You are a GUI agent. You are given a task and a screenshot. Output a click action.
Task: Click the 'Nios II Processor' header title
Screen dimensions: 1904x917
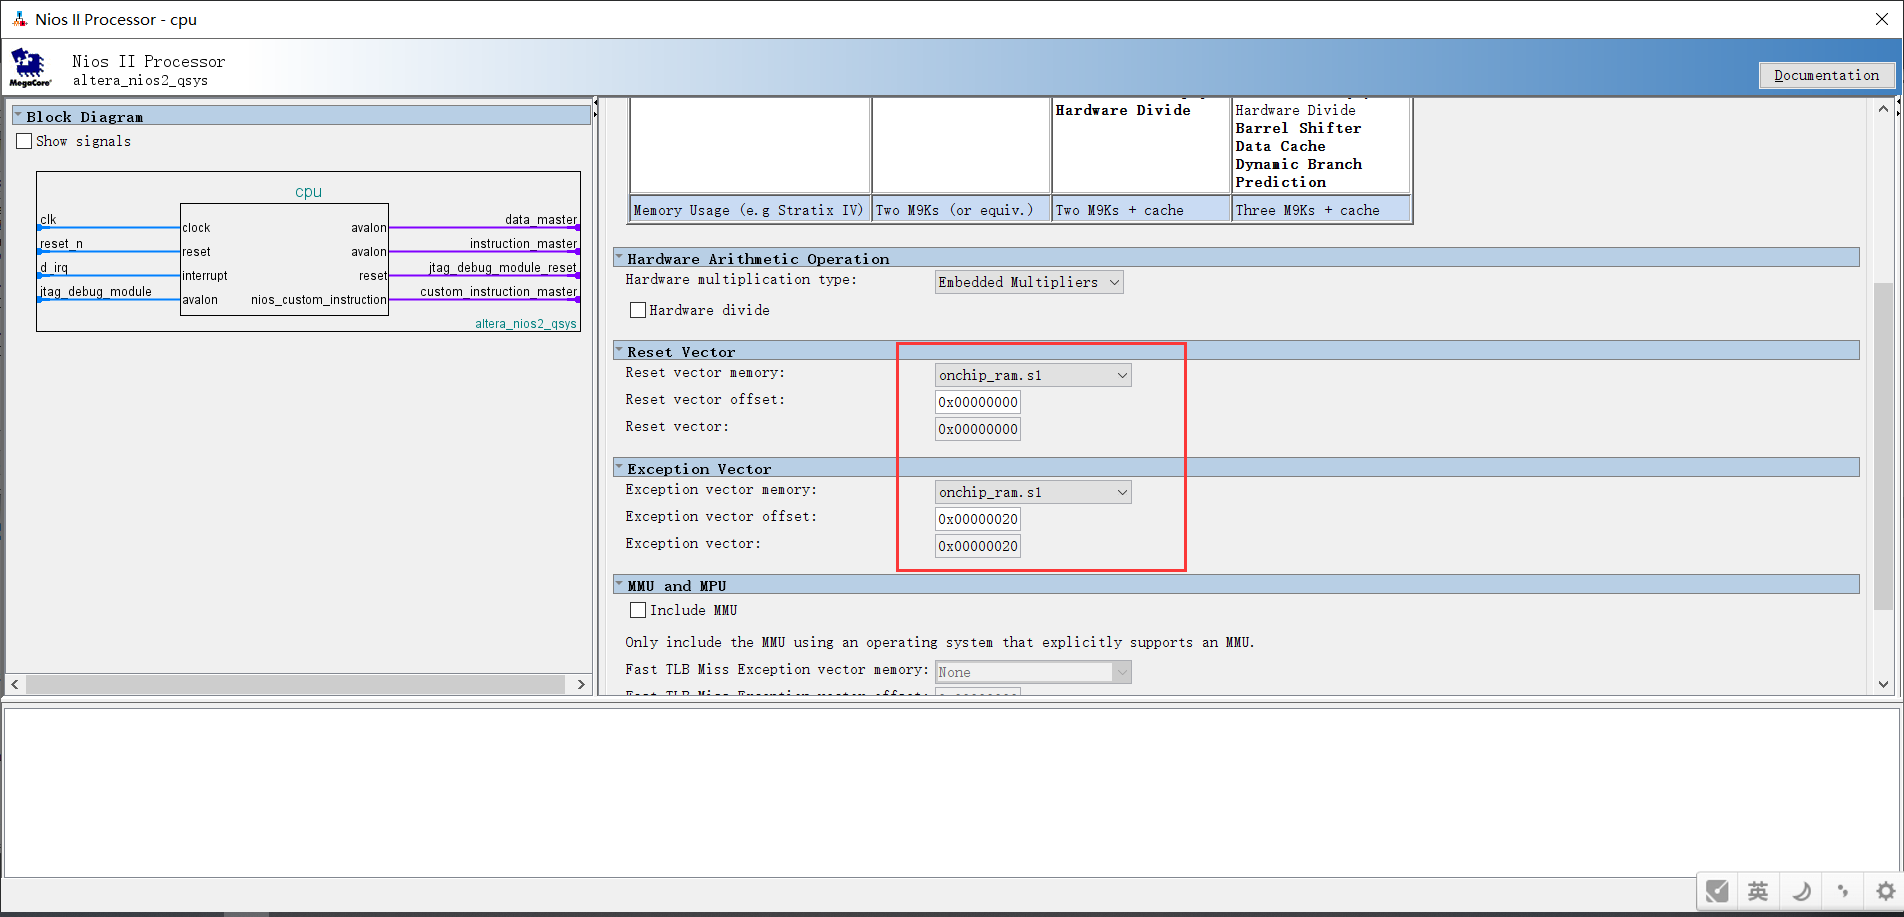[x=149, y=62]
